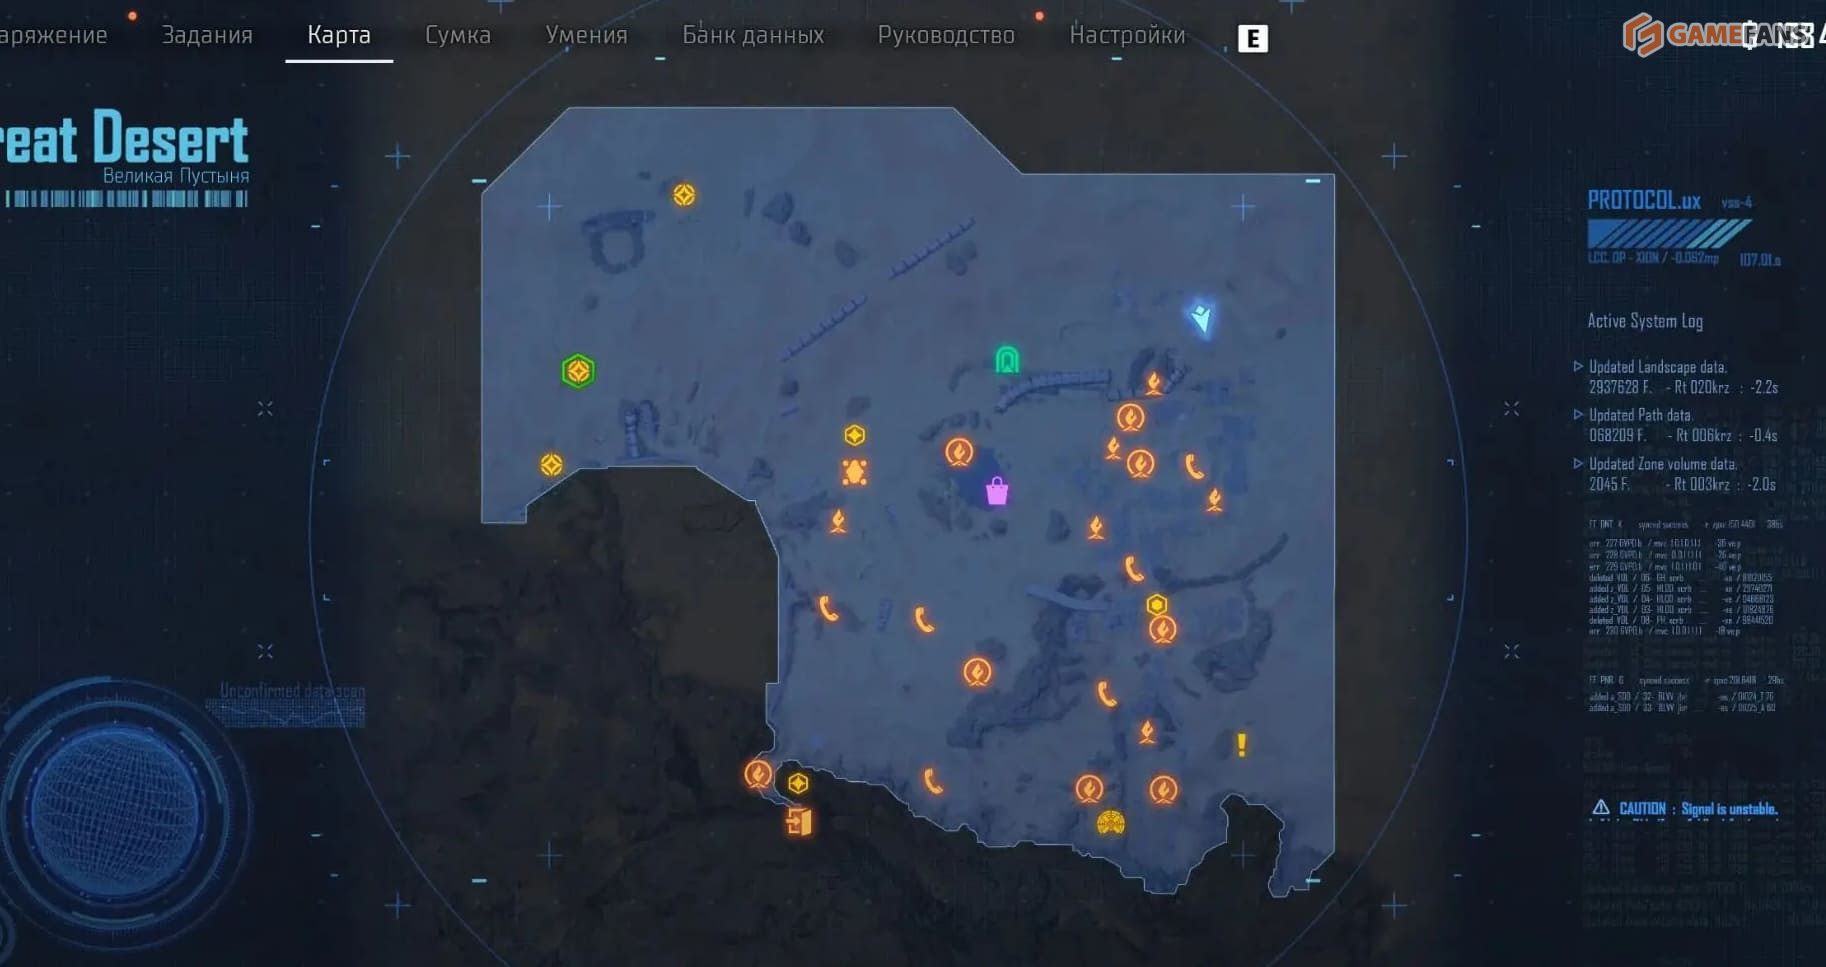Select yellow hexagon beside the exit door

coord(798,783)
